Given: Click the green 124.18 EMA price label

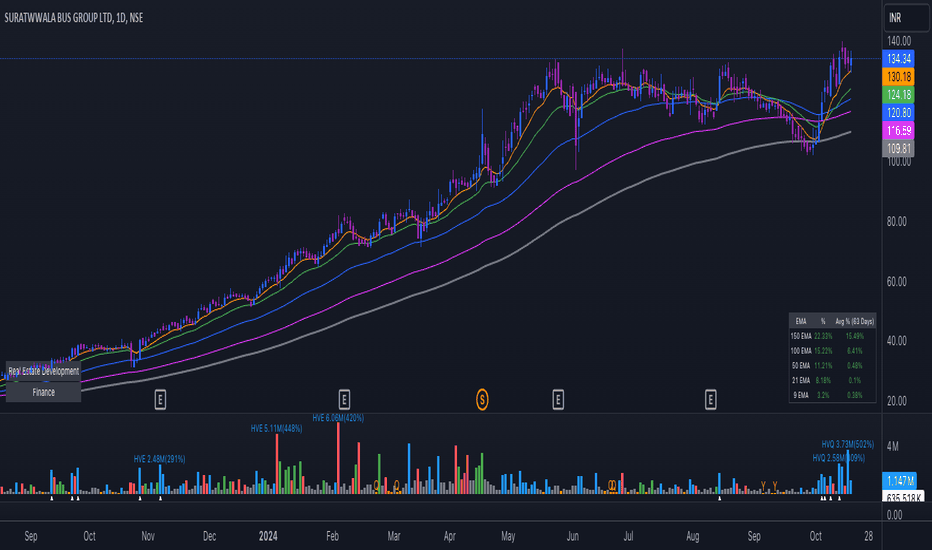Looking at the screenshot, I should pyautogui.click(x=898, y=94).
